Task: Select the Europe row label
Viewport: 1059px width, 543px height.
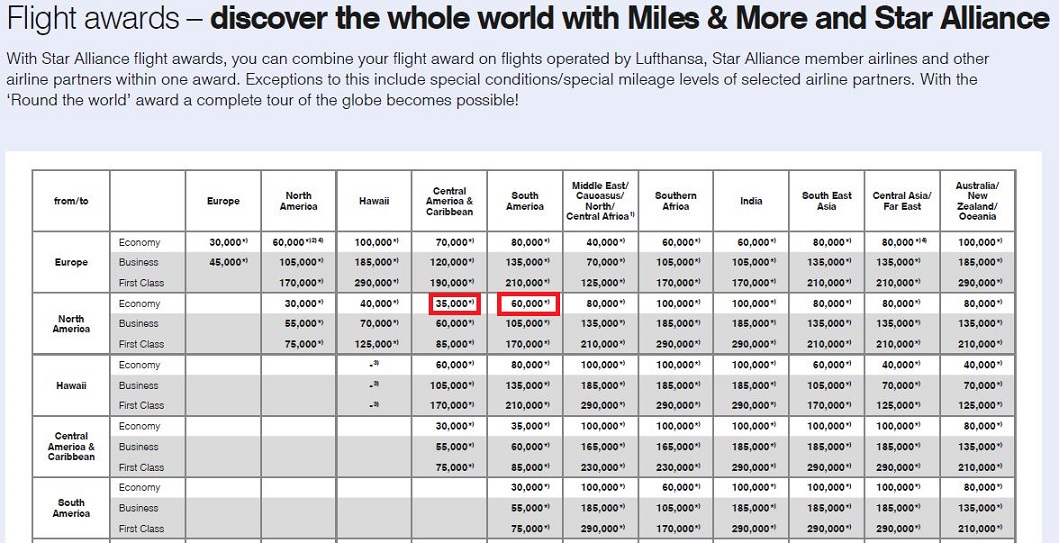Action: [71, 262]
